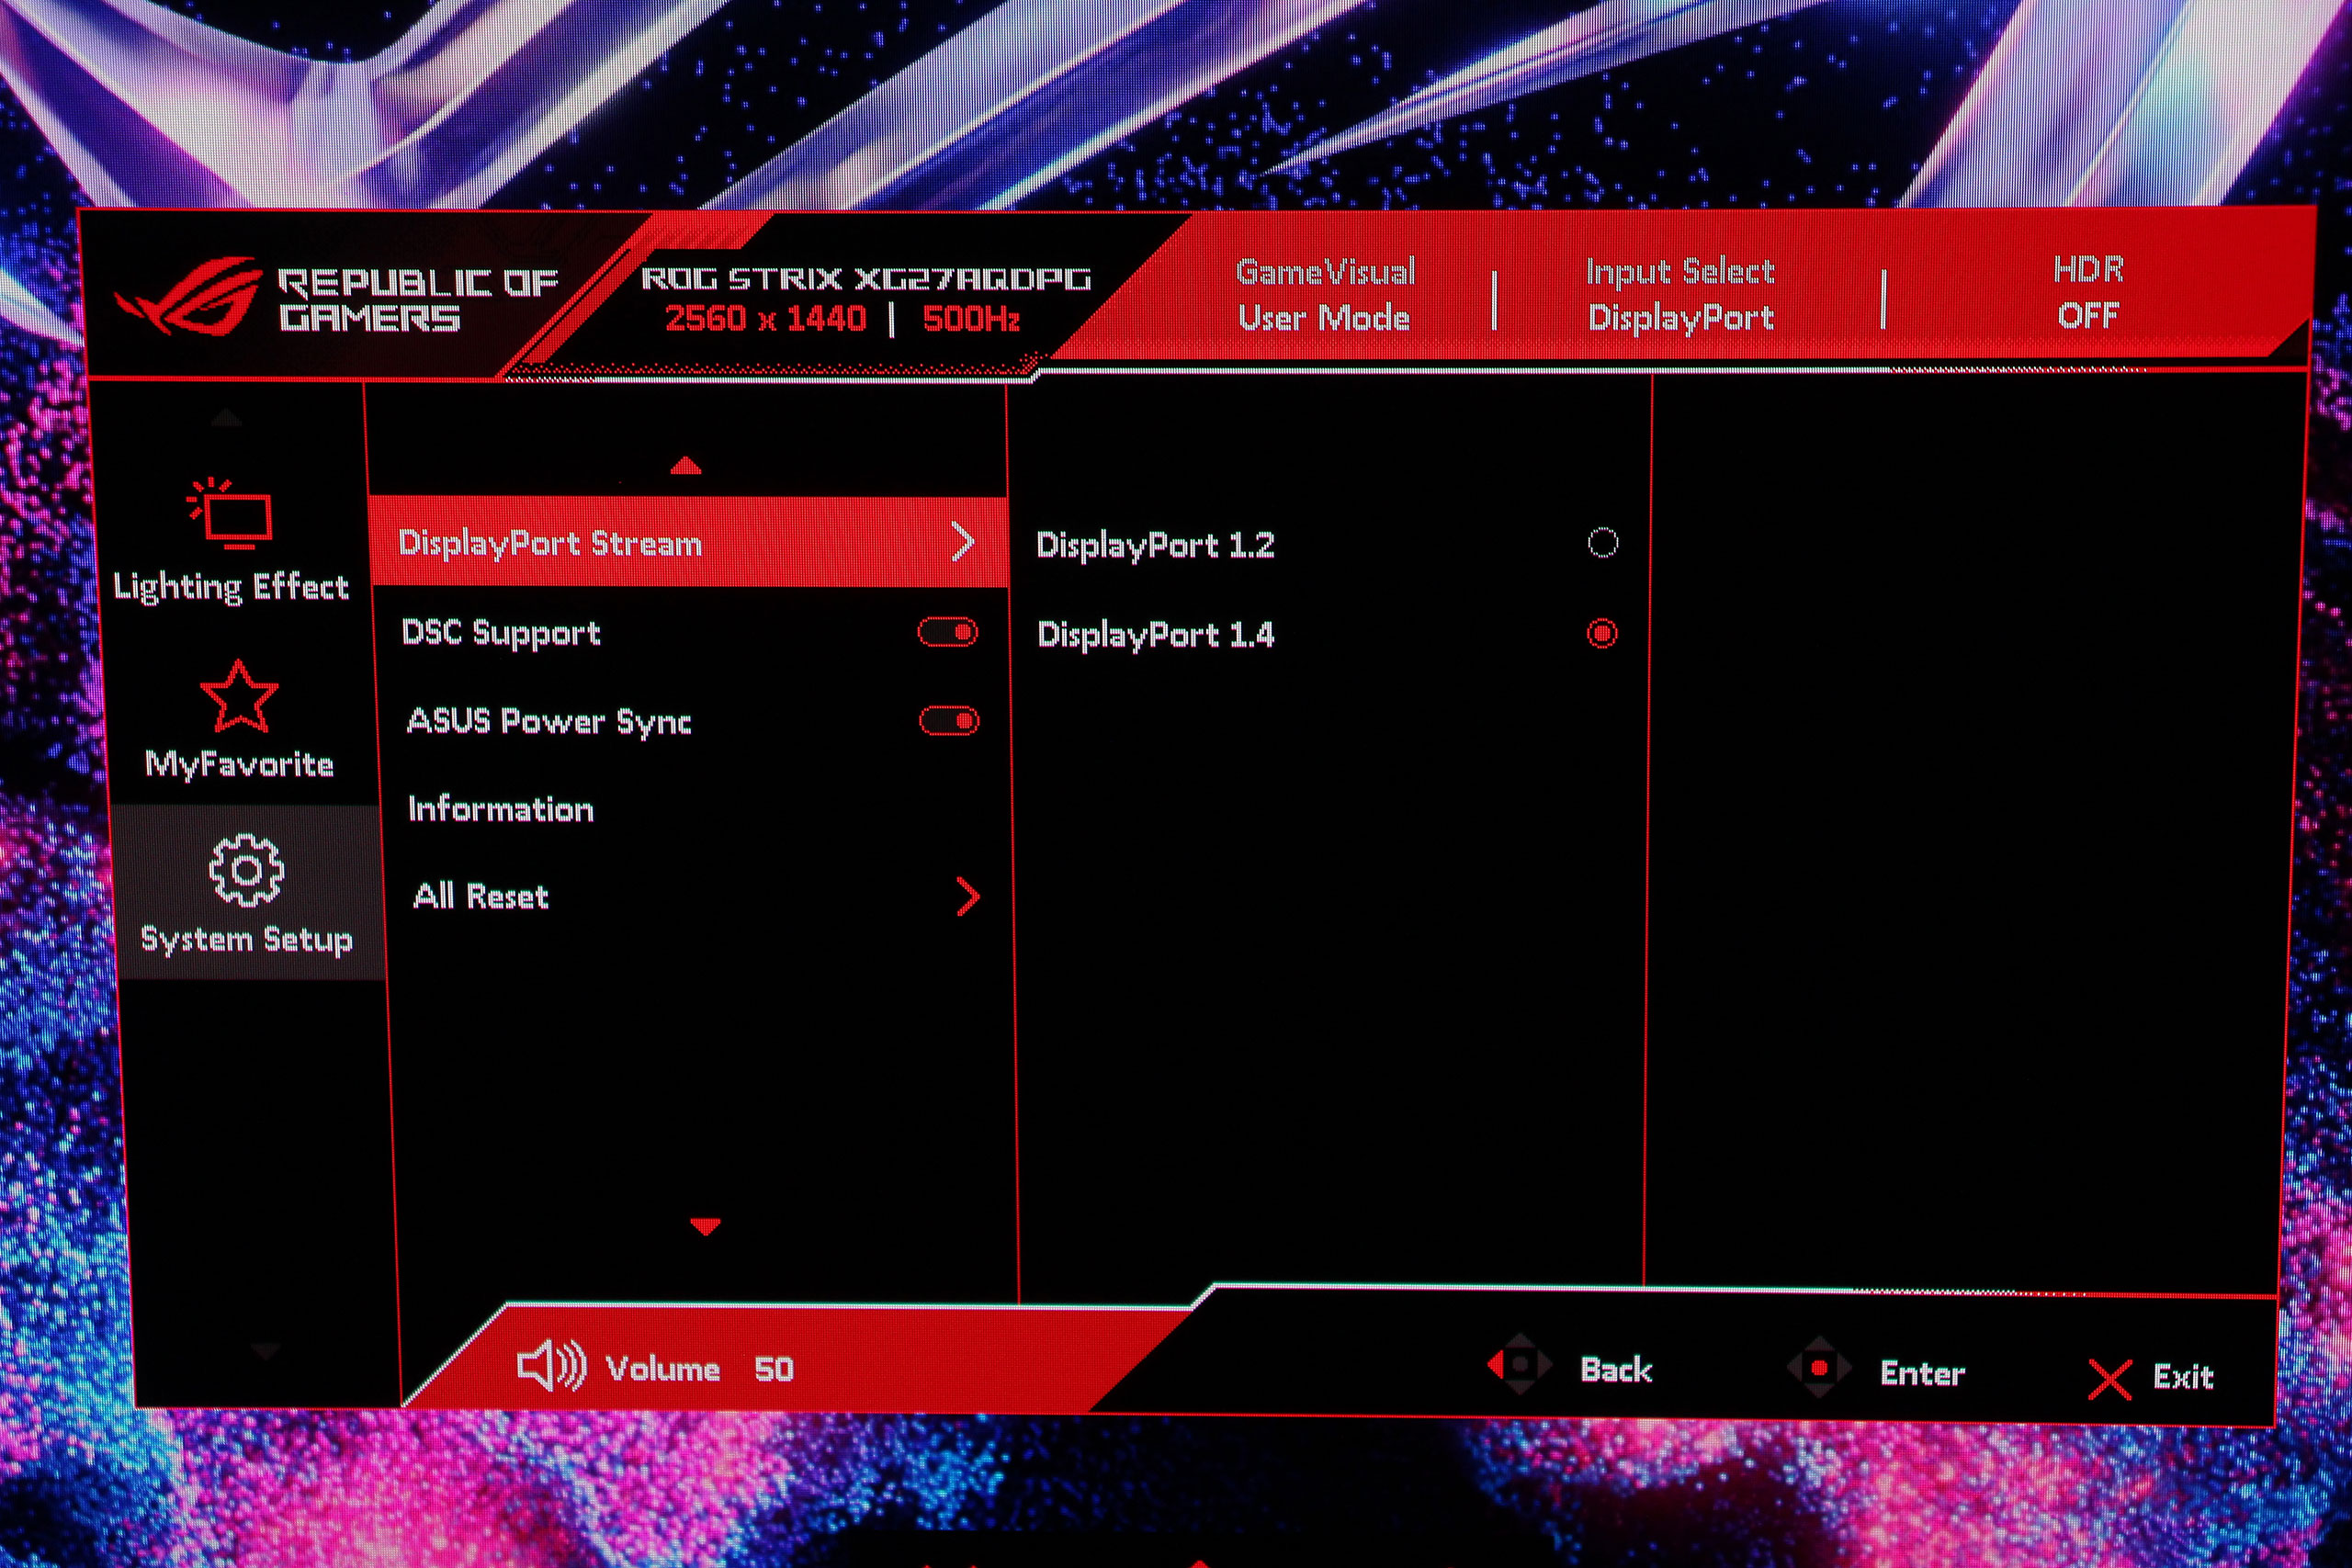Select the DisplayPort 1.4 radio button

coord(1601,633)
